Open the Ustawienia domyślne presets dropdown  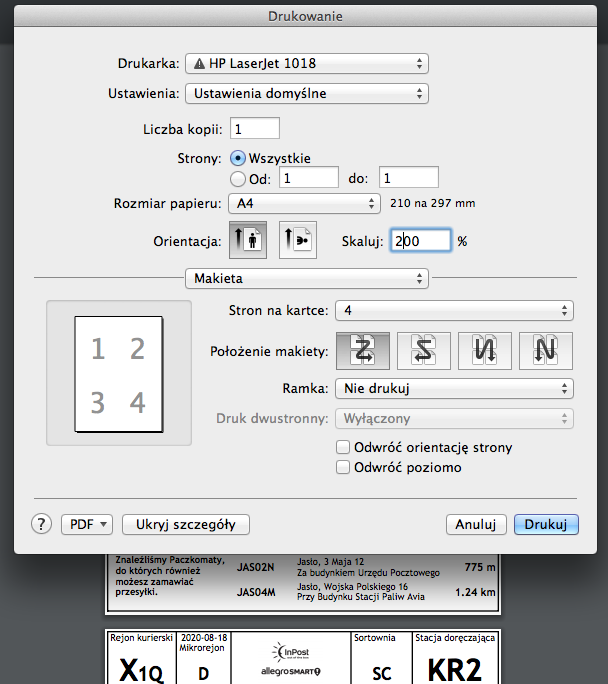[x=306, y=94]
